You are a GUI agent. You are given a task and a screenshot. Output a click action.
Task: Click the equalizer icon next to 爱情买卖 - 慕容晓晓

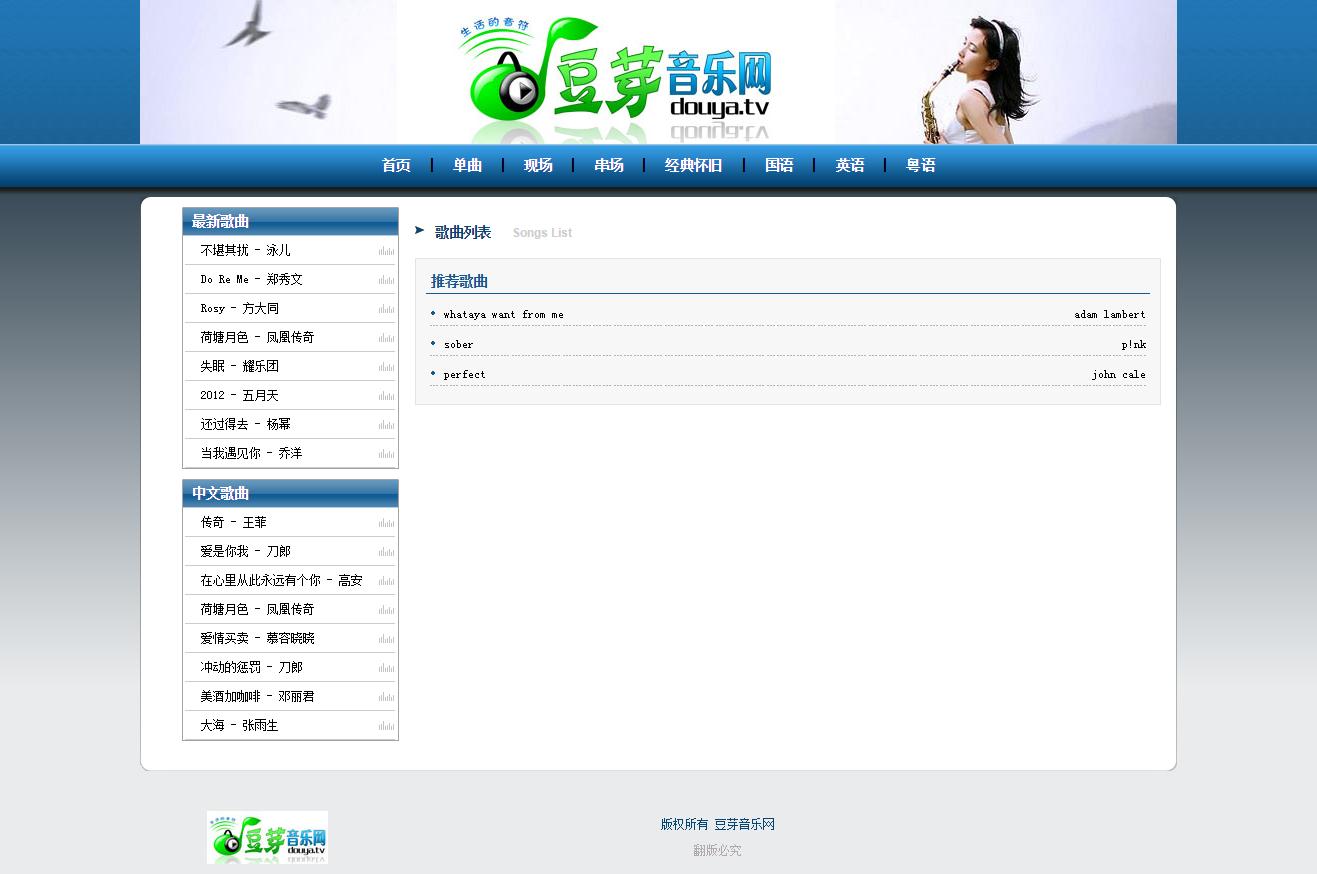pos(386,639)
